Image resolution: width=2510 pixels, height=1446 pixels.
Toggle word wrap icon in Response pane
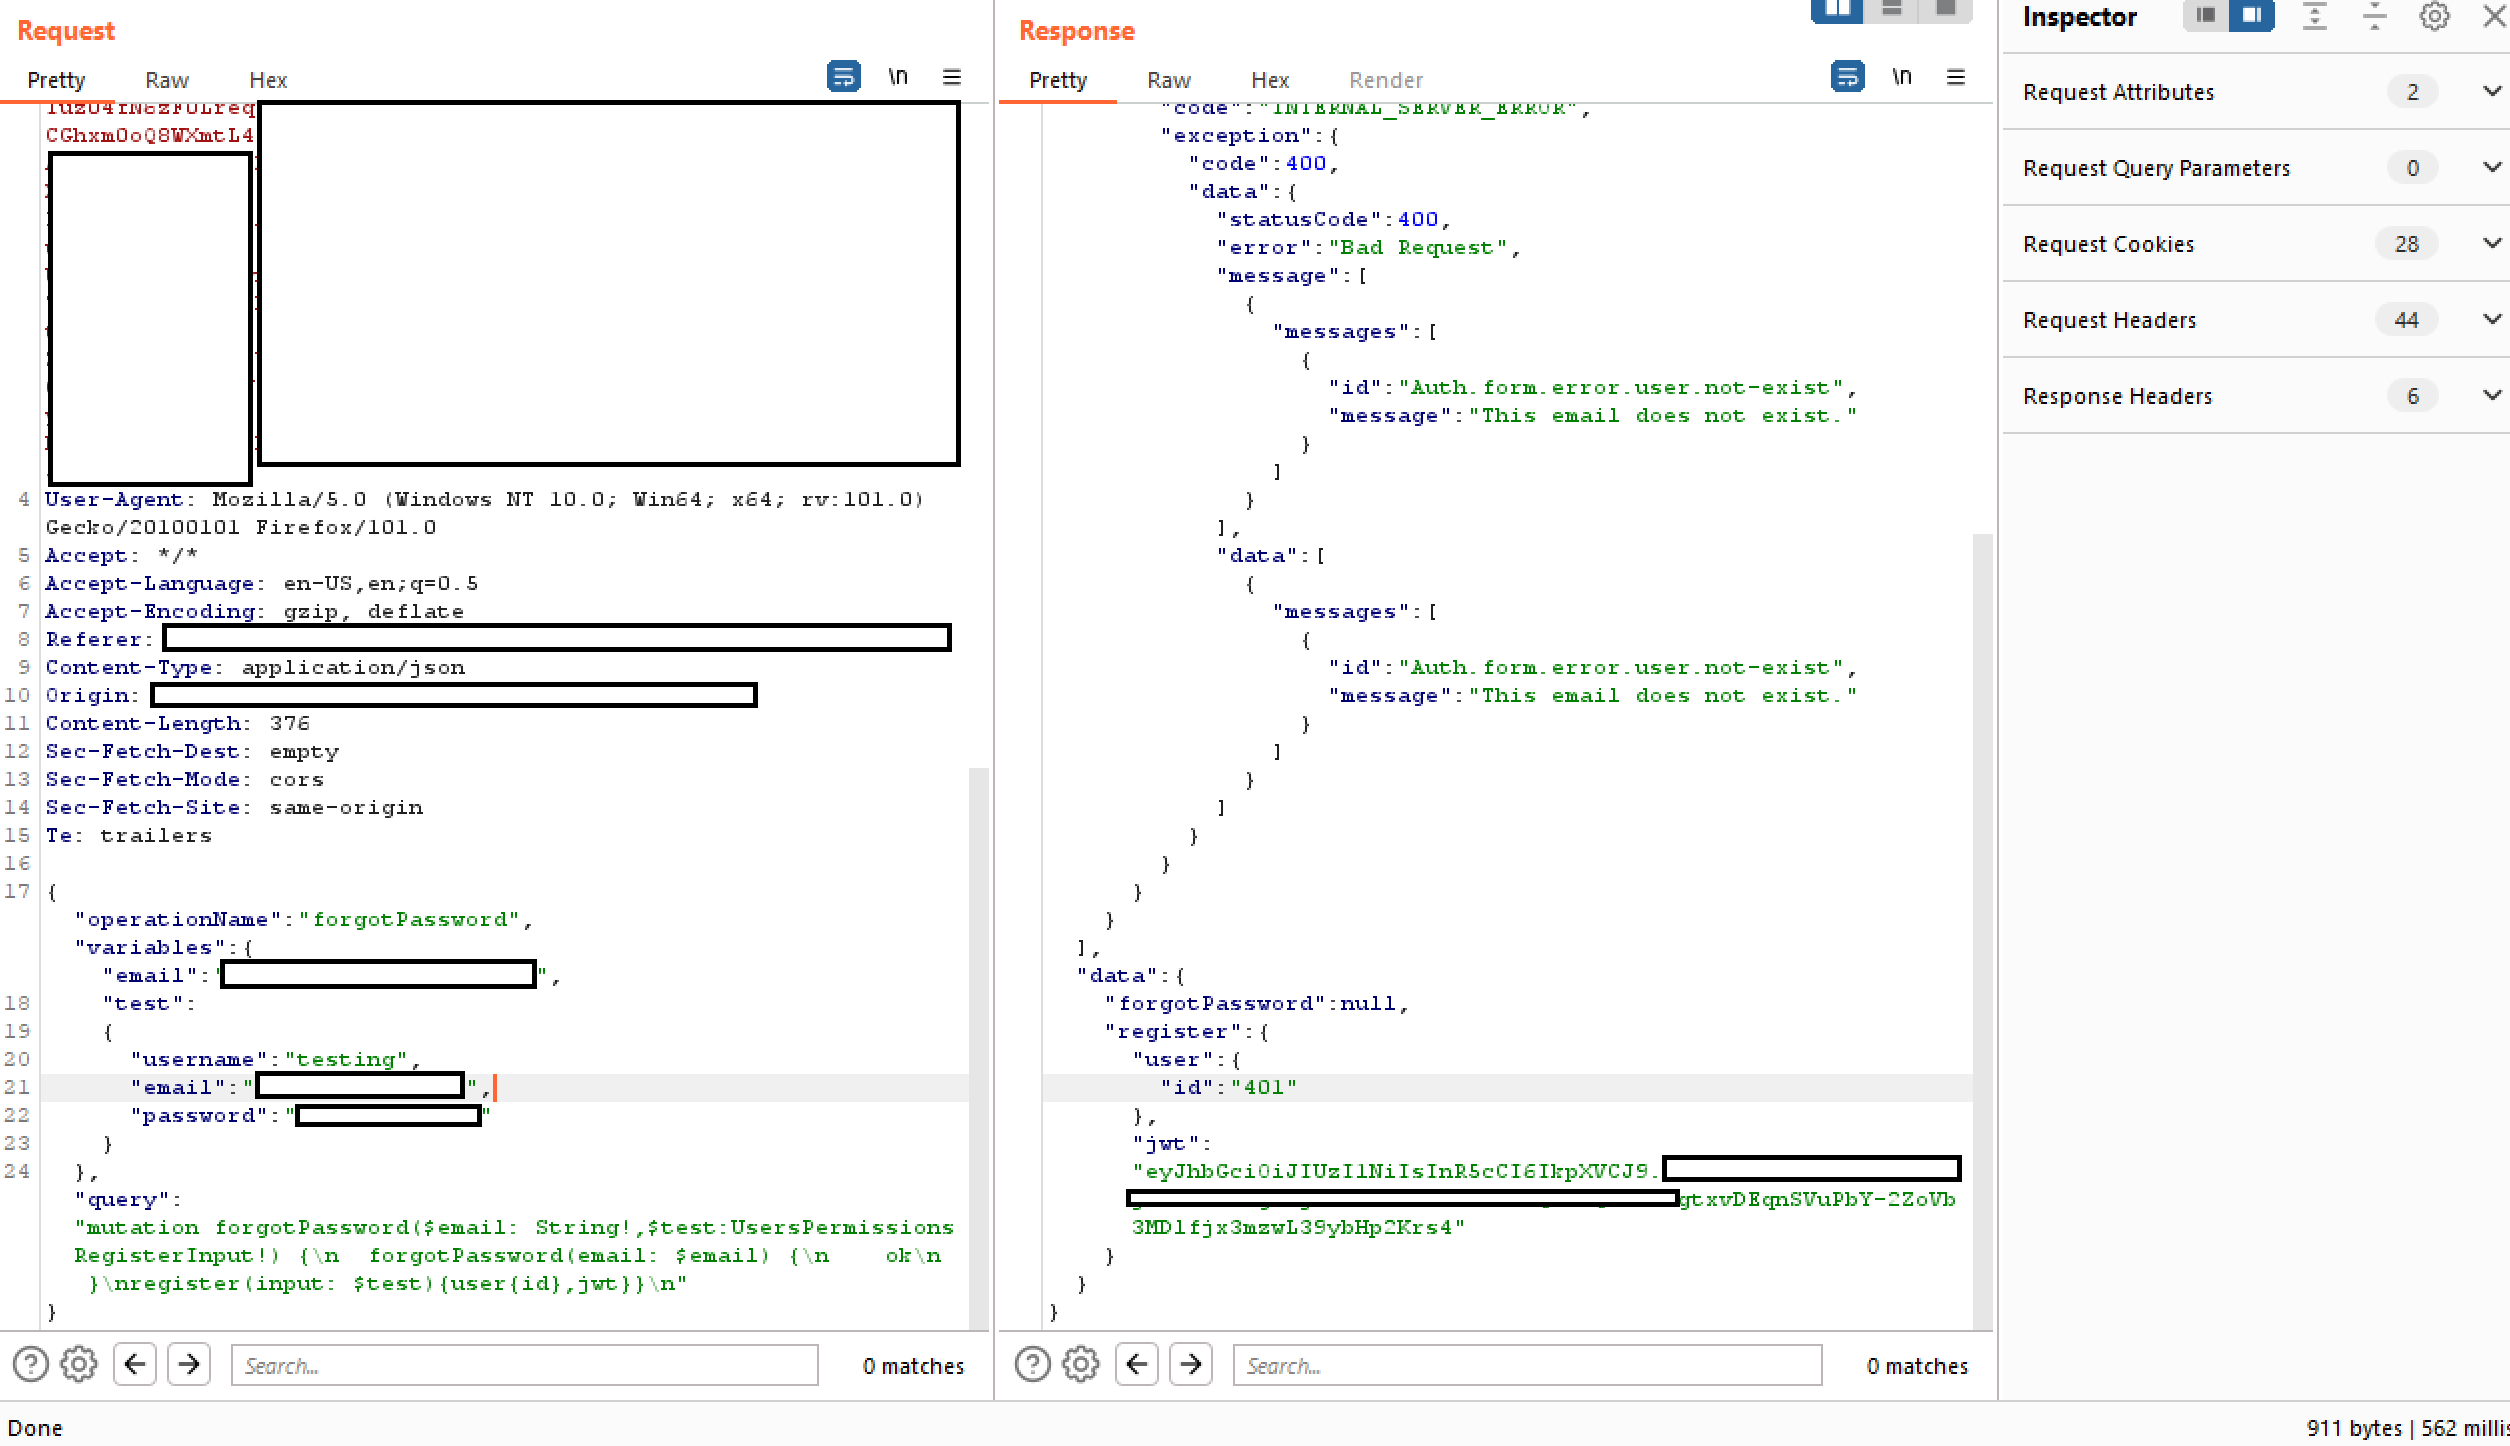1846,77
